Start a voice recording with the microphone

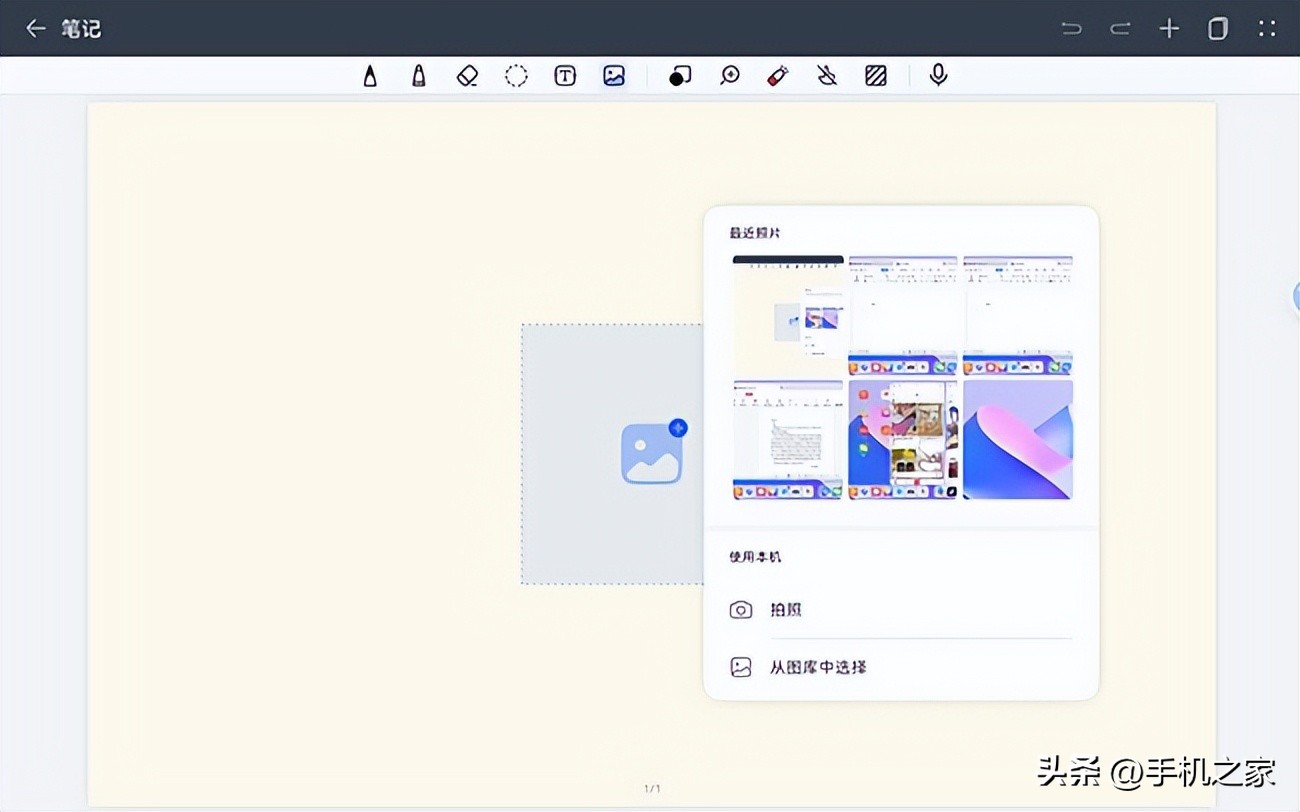click(937, 75)
